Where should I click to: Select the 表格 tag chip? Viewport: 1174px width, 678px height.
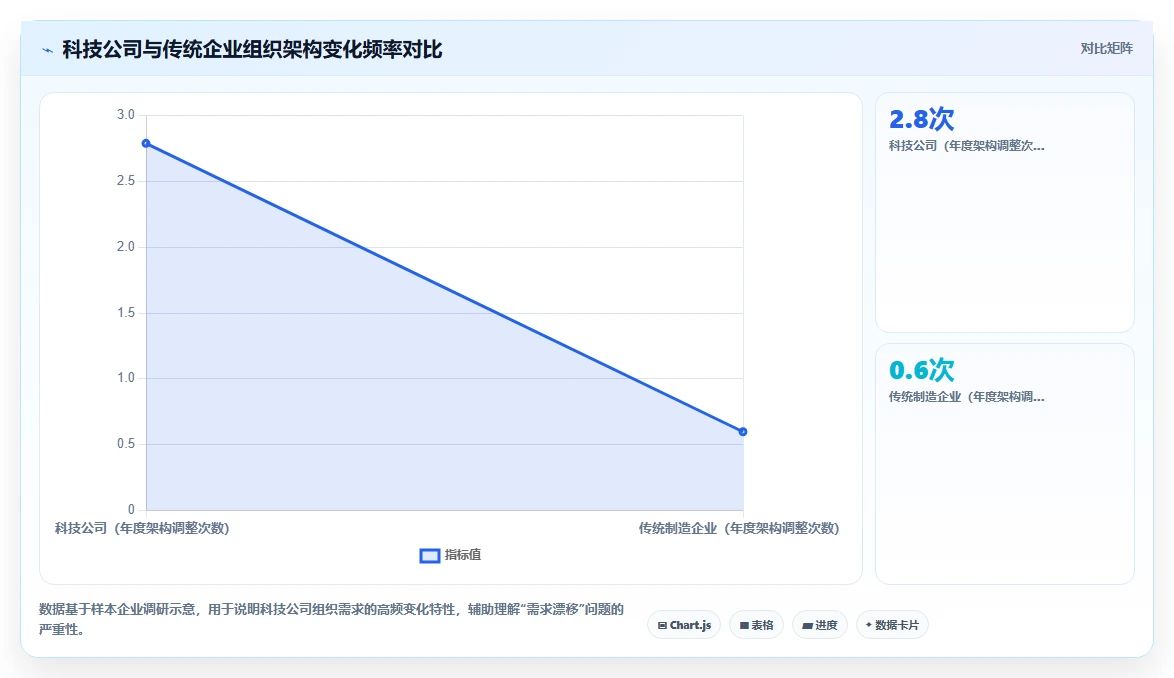click(x=756, y=625)
